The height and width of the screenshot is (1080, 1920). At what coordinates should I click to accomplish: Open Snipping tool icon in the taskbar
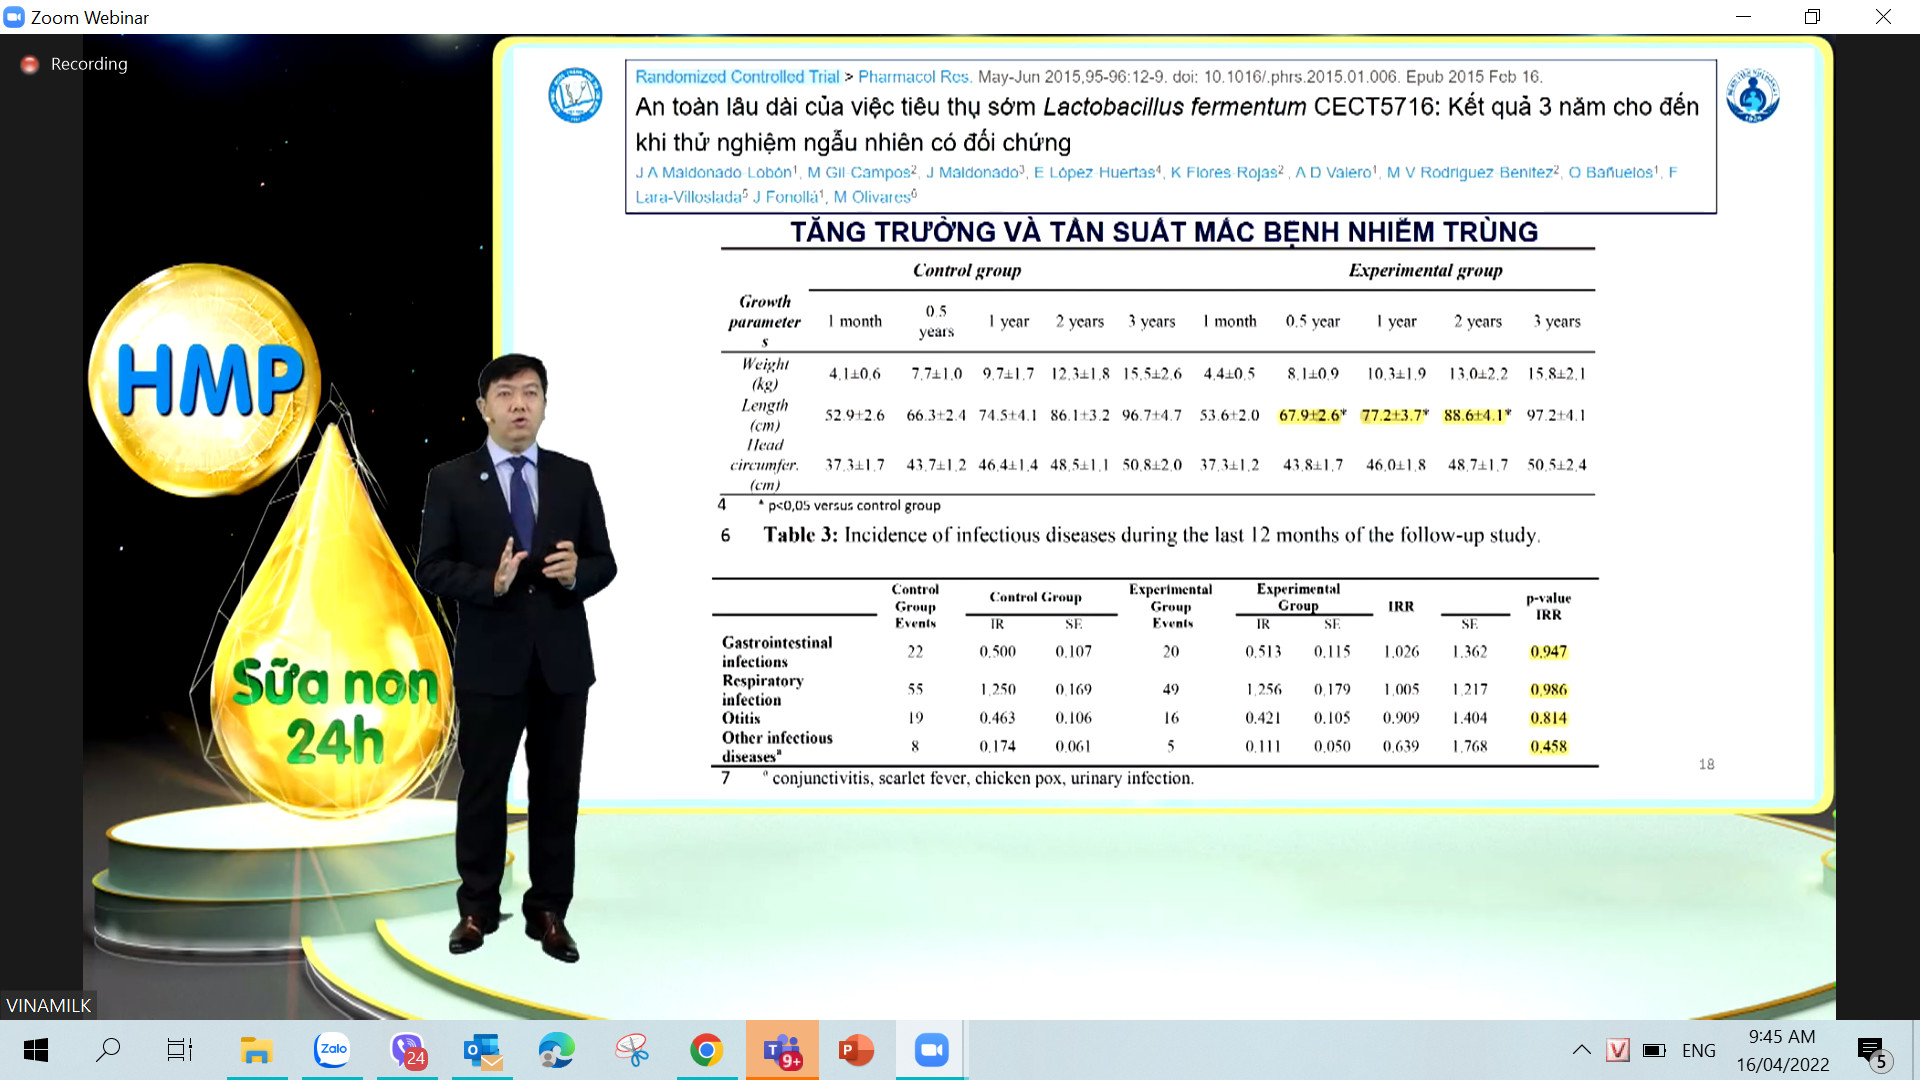point(632,1050)
